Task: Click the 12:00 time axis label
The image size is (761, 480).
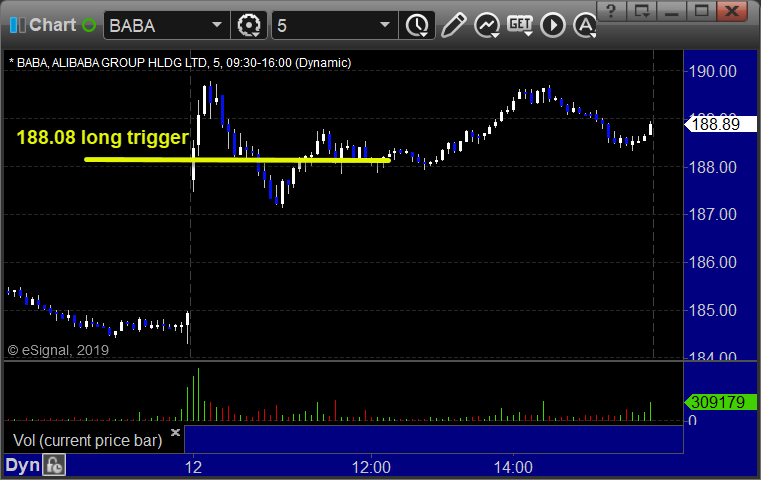Action: pos(371,467)
